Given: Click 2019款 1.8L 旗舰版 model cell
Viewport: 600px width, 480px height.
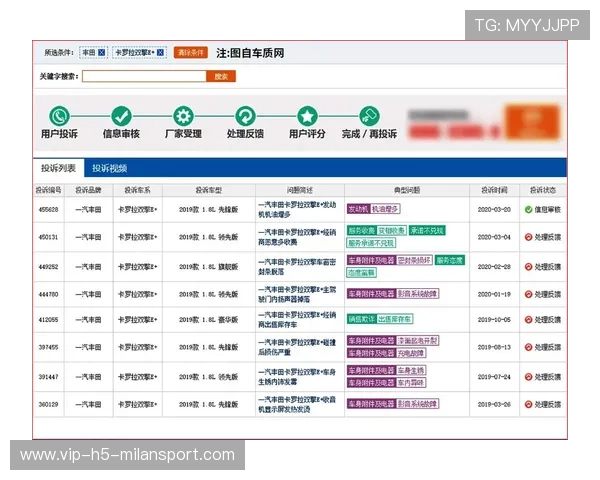Looking at the screenshot, I should tap(209, 267).
